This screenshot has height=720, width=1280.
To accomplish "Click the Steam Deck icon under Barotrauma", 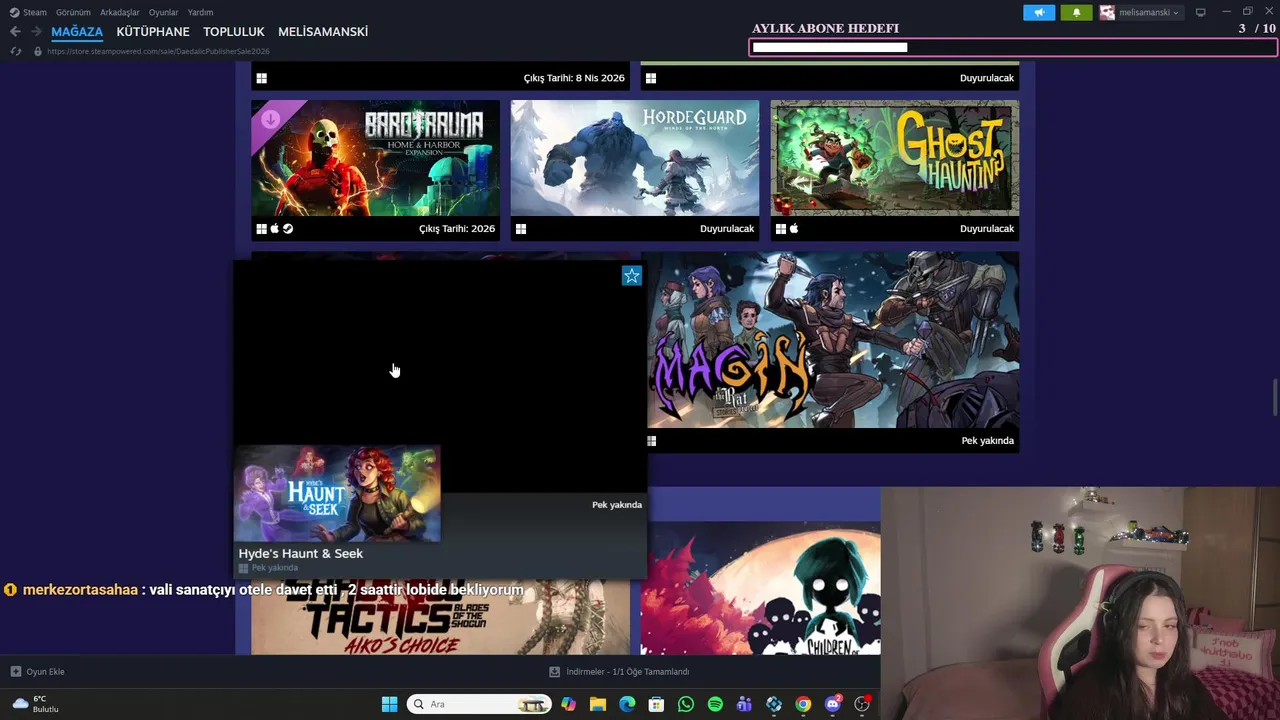I will pyautogui.click(x=288, y=229).
